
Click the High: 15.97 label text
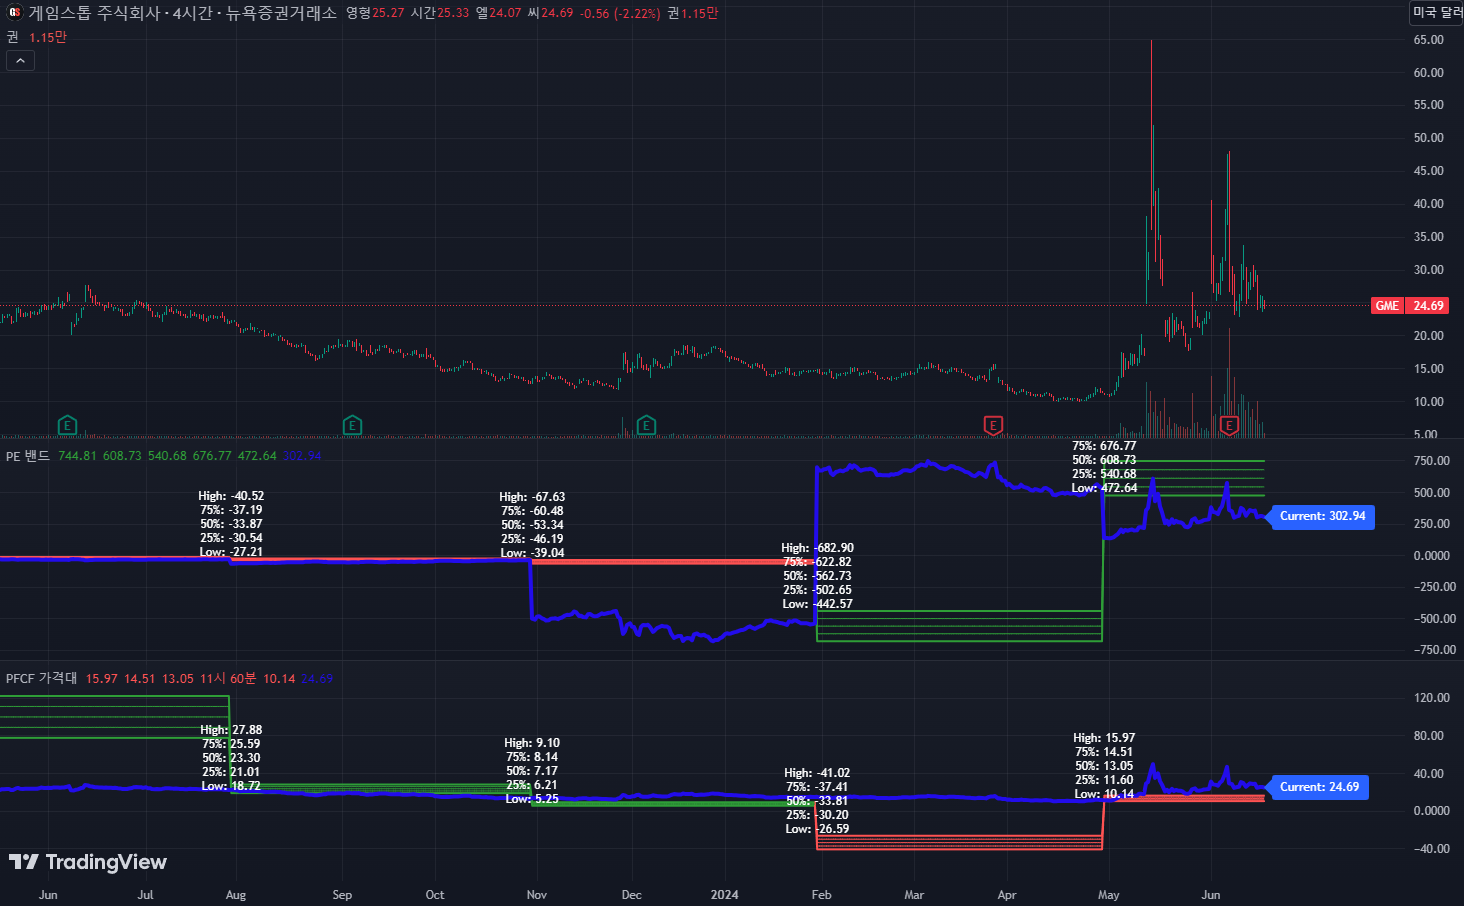(x=1104, y=738)
